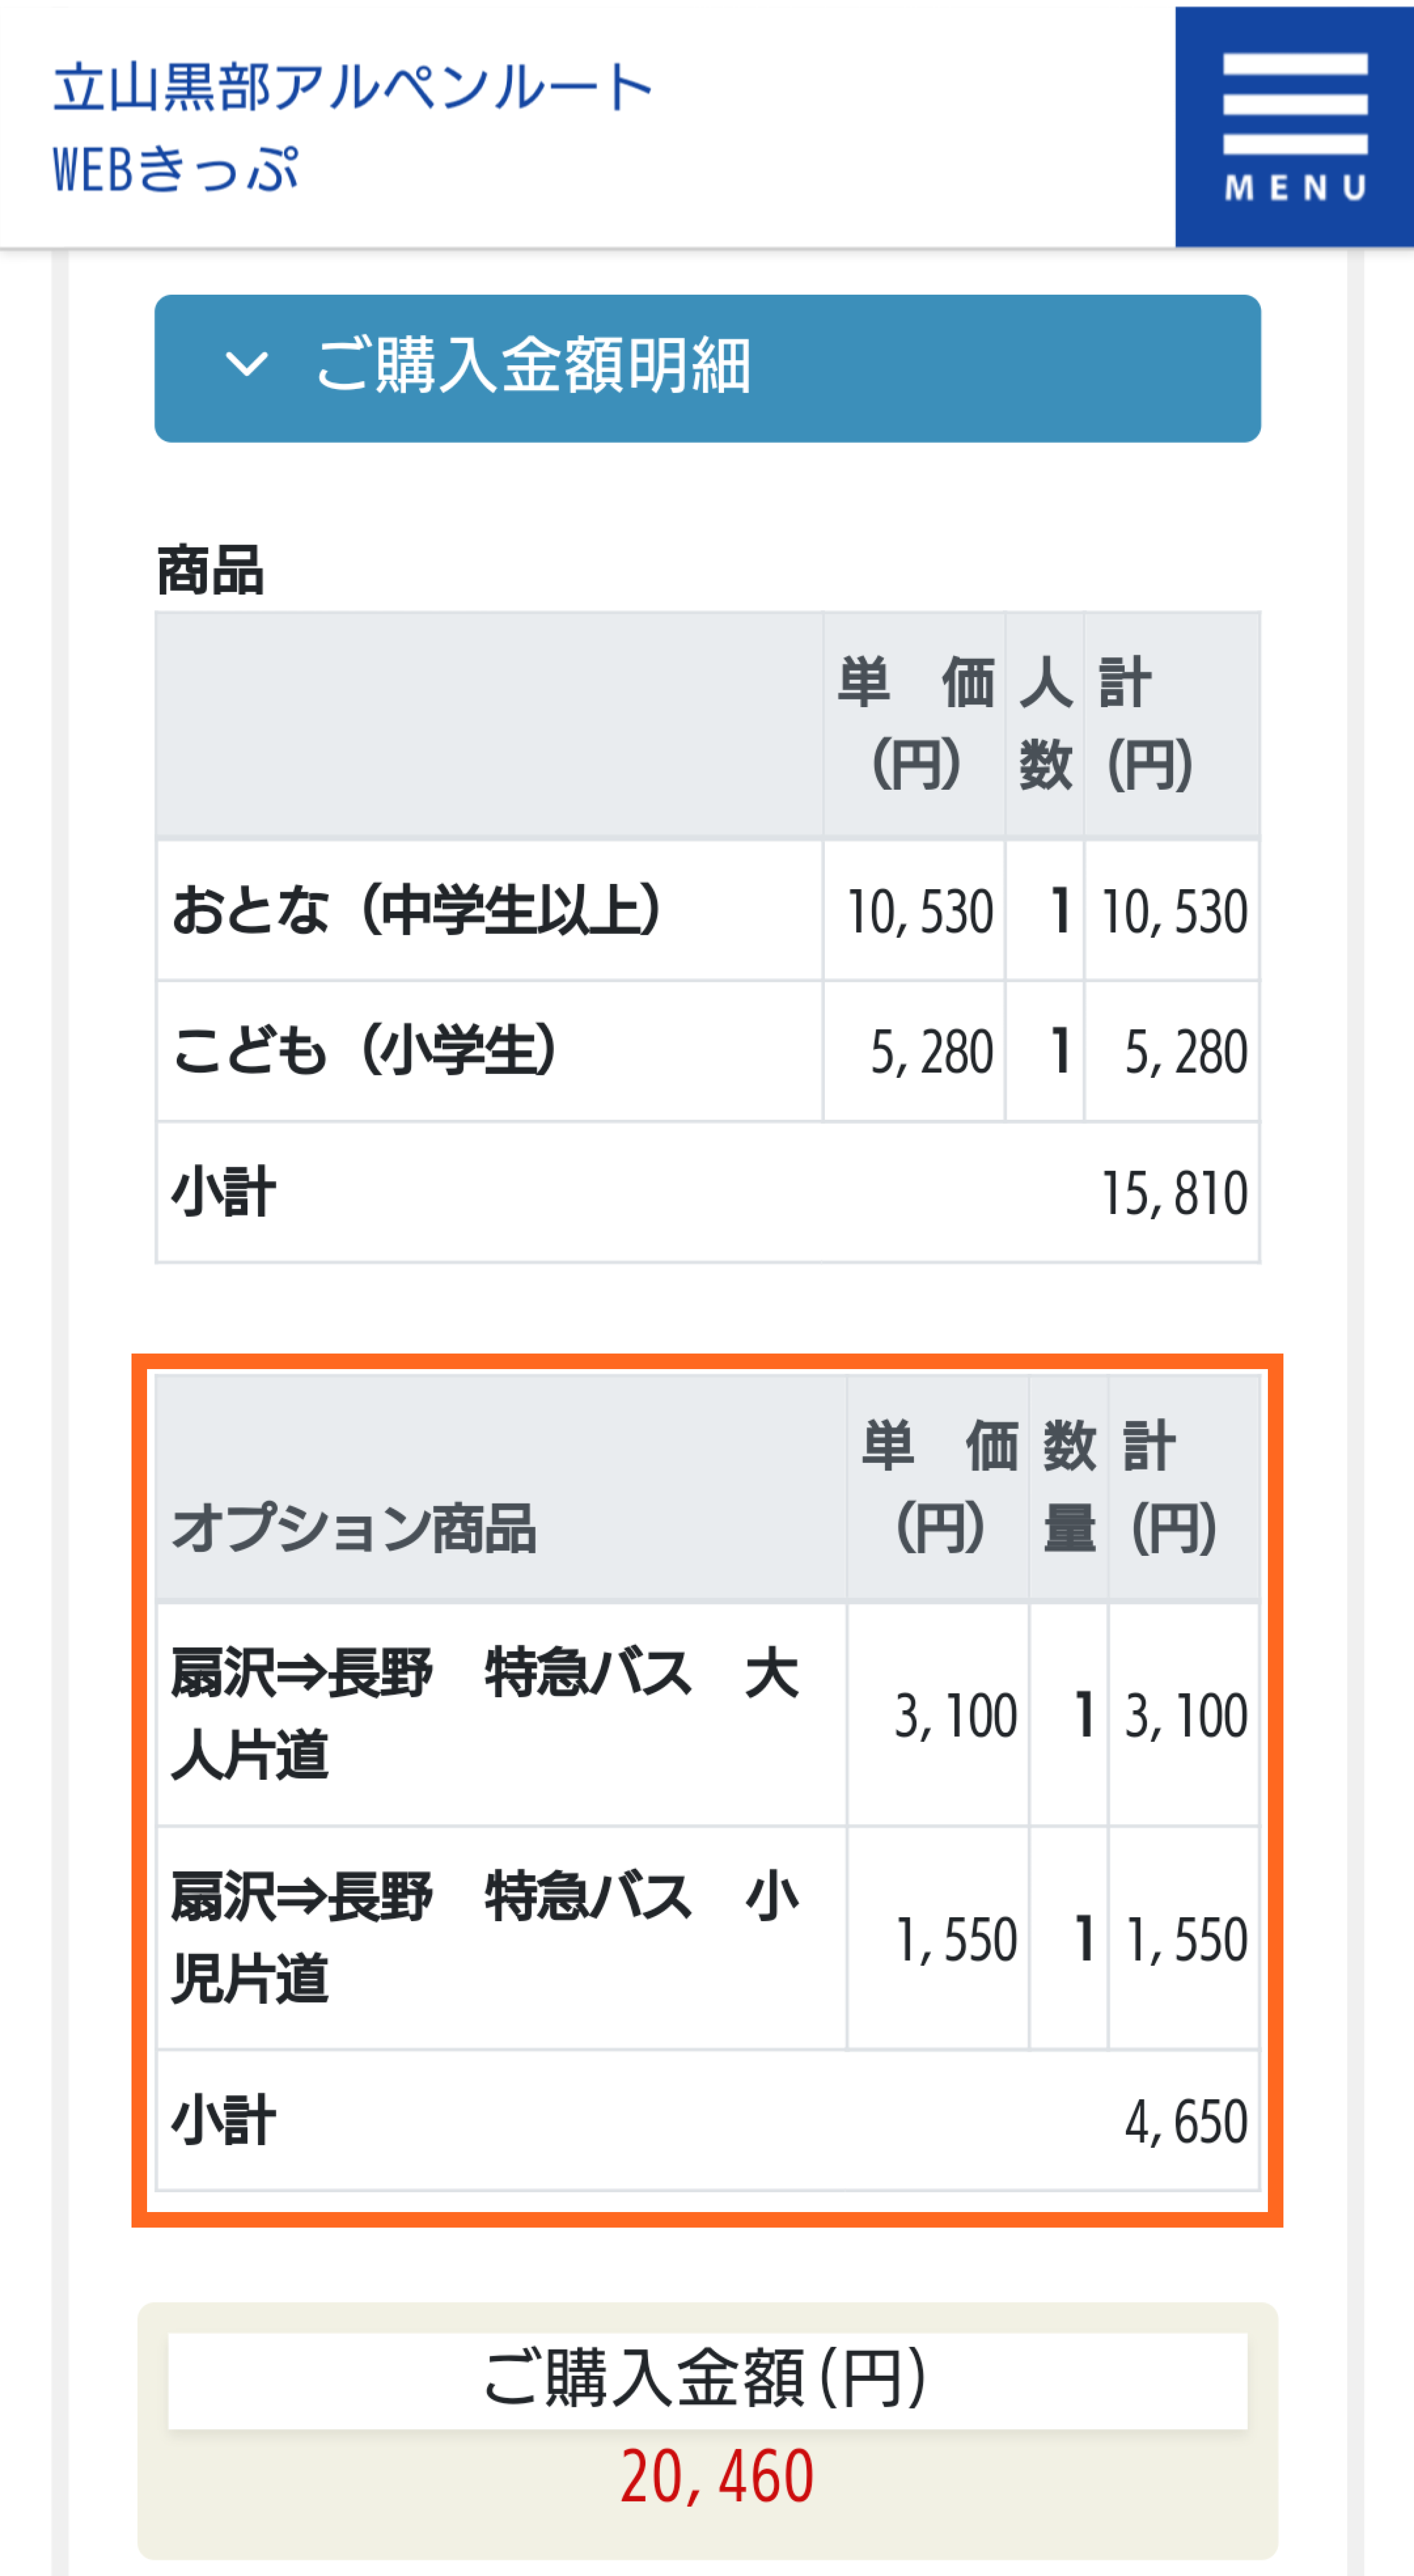
Task: Select the 扇沢⇒長野 特急バス 小児片道 row name
Action: coord(485,1938)
